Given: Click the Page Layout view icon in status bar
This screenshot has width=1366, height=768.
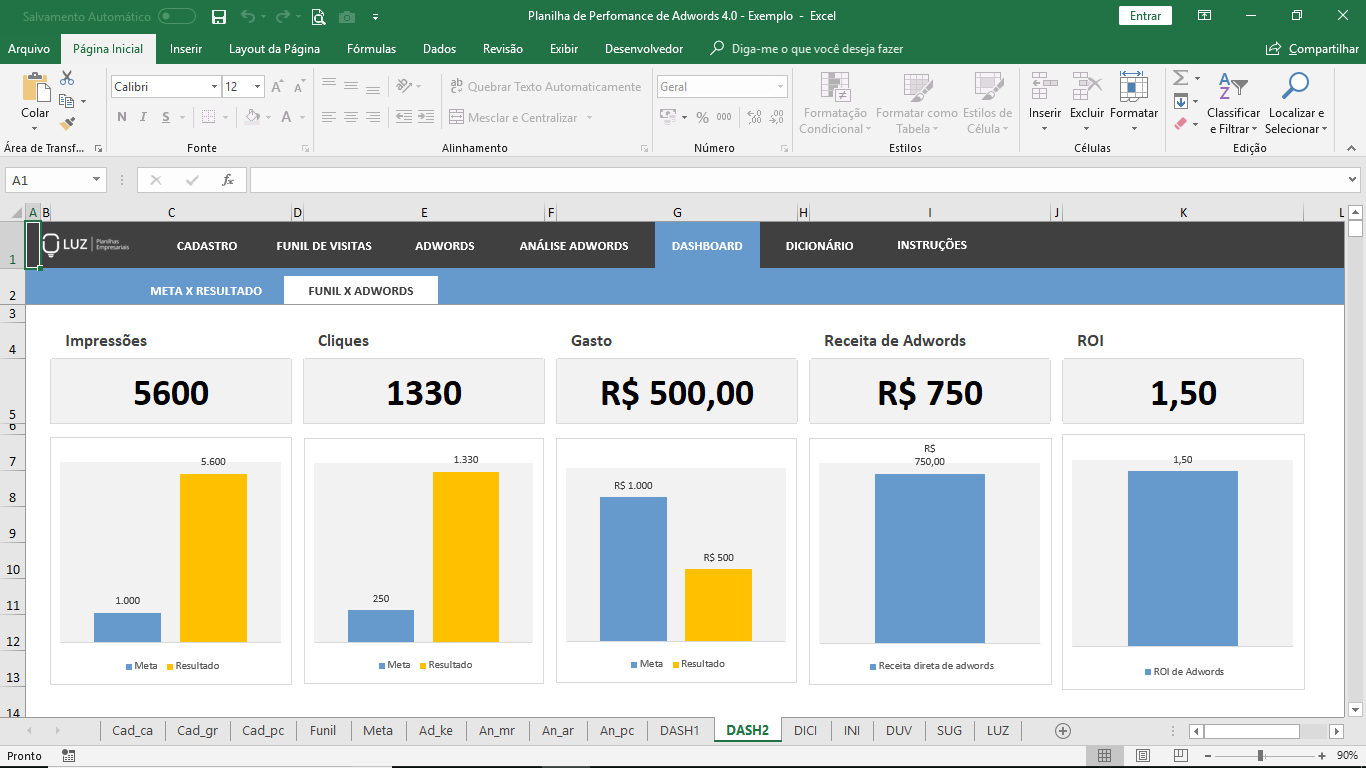Looking at the screenshot, I should click(1141, 756).
